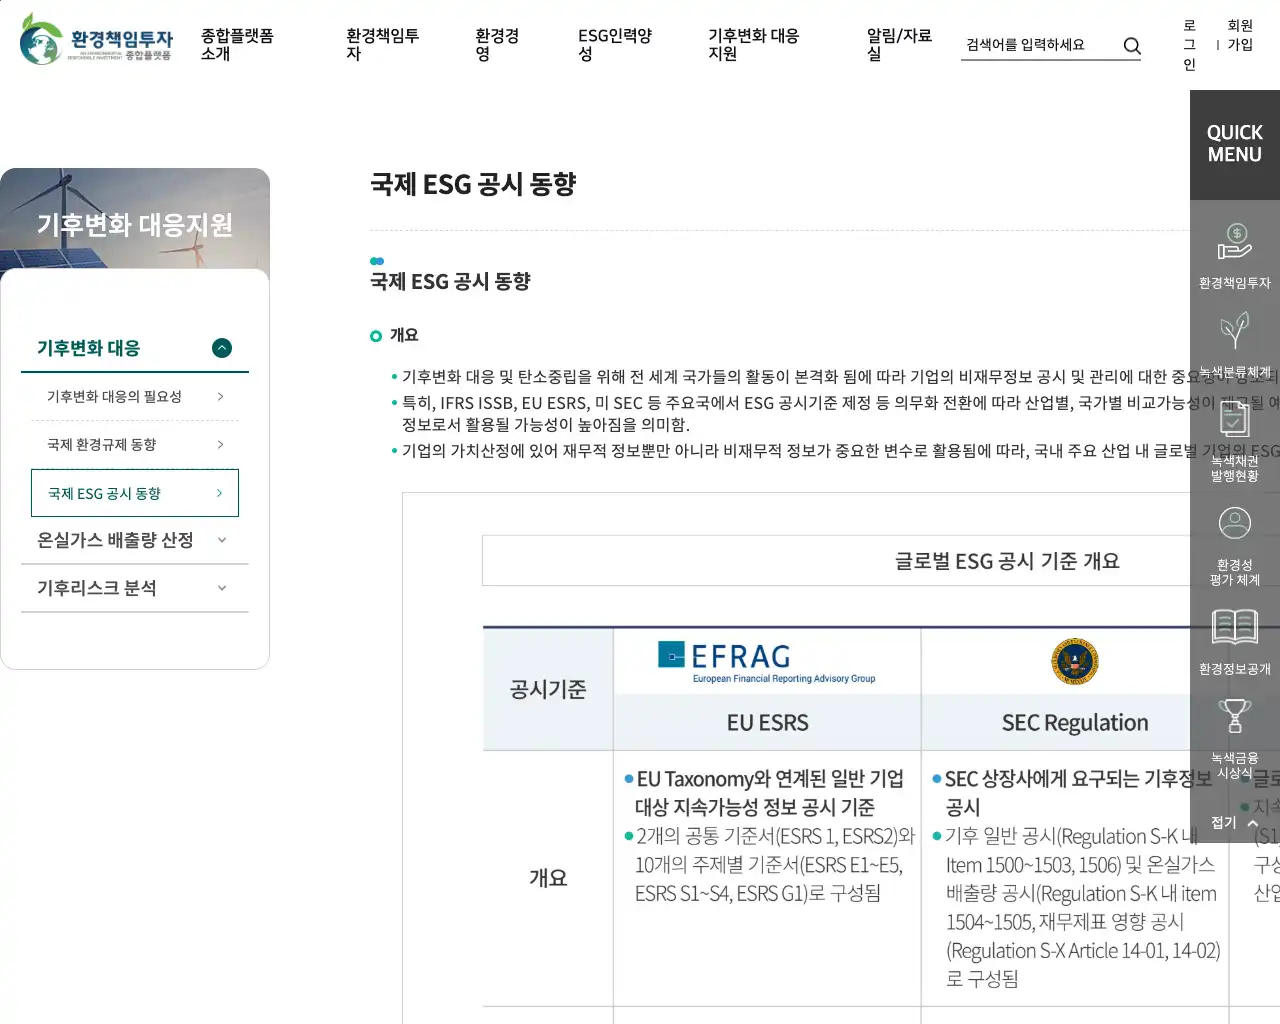Open 환경책임투자 quick menu icon

(x=1234, y=243)
